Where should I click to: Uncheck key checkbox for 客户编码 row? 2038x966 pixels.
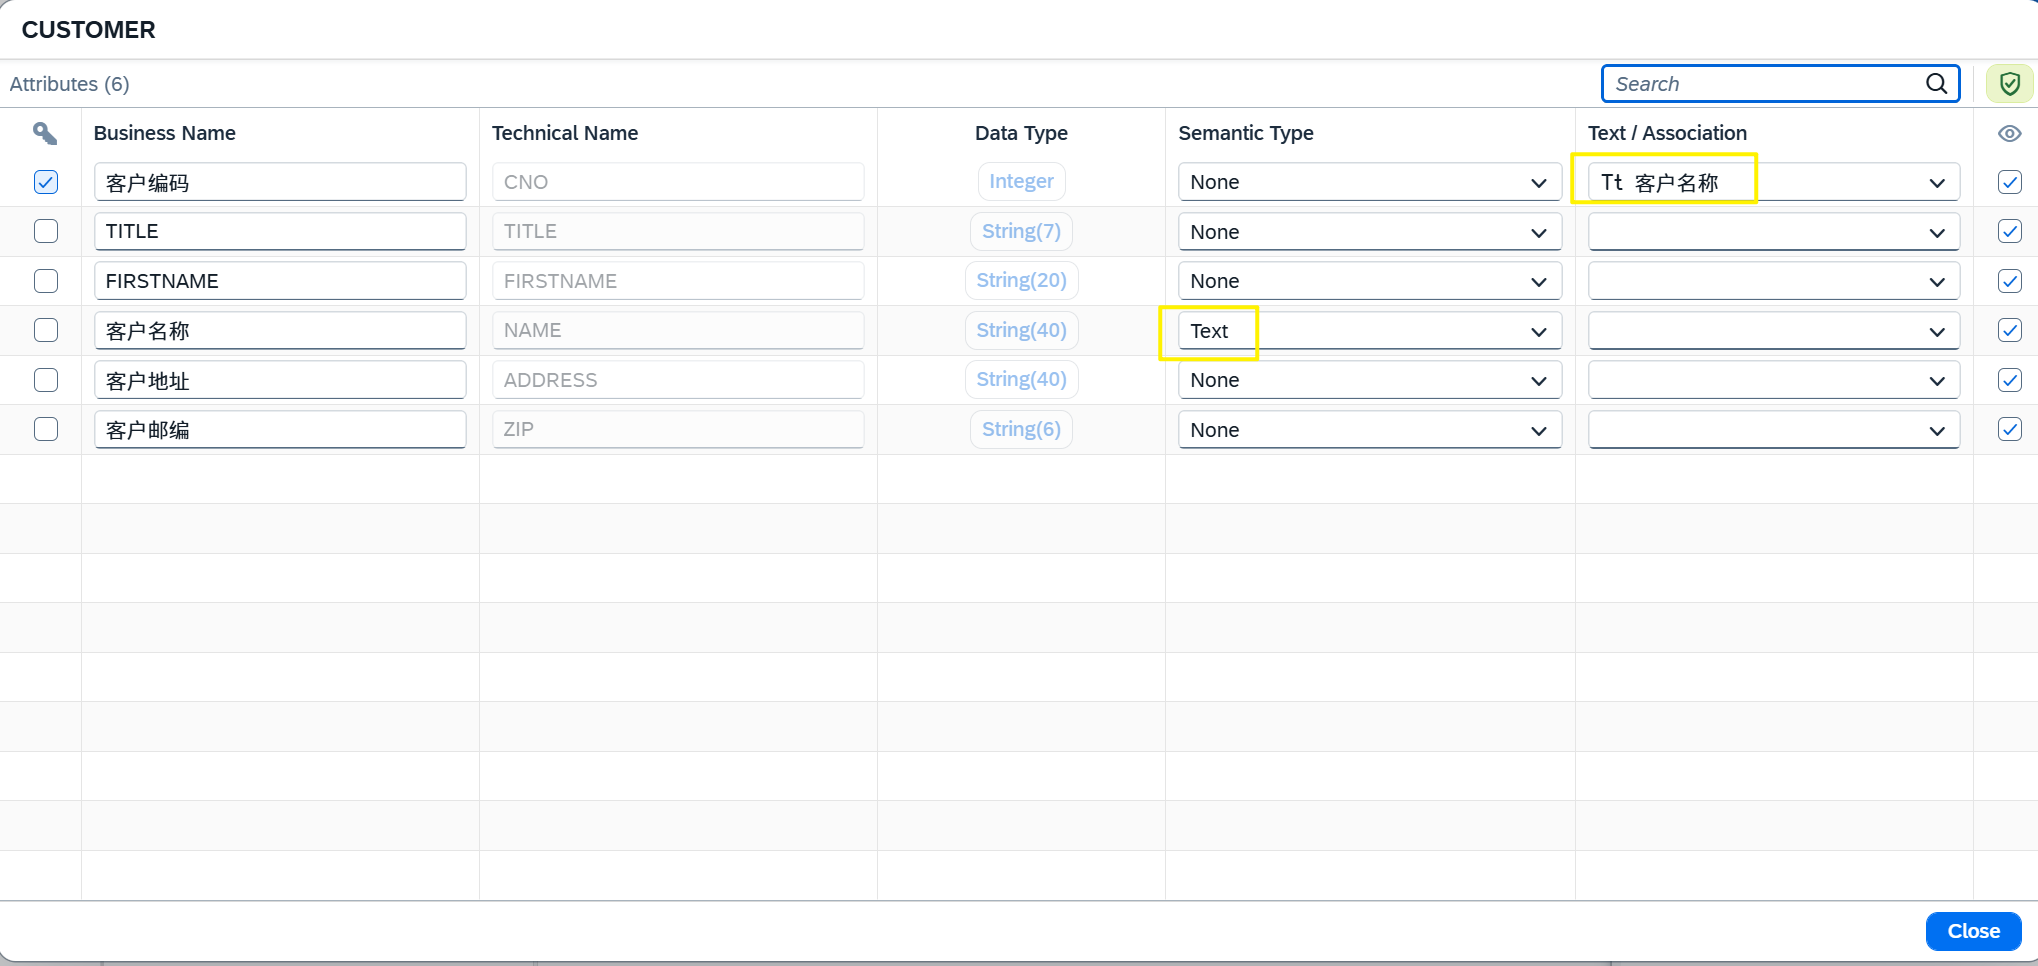pyautogui.click(x=46, y=182)
